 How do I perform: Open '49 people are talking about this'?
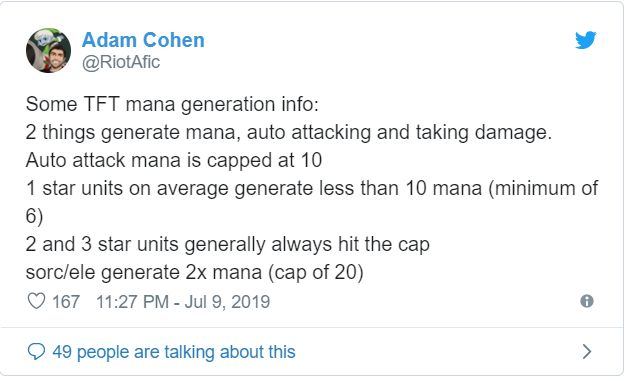[x=174, y=352]
